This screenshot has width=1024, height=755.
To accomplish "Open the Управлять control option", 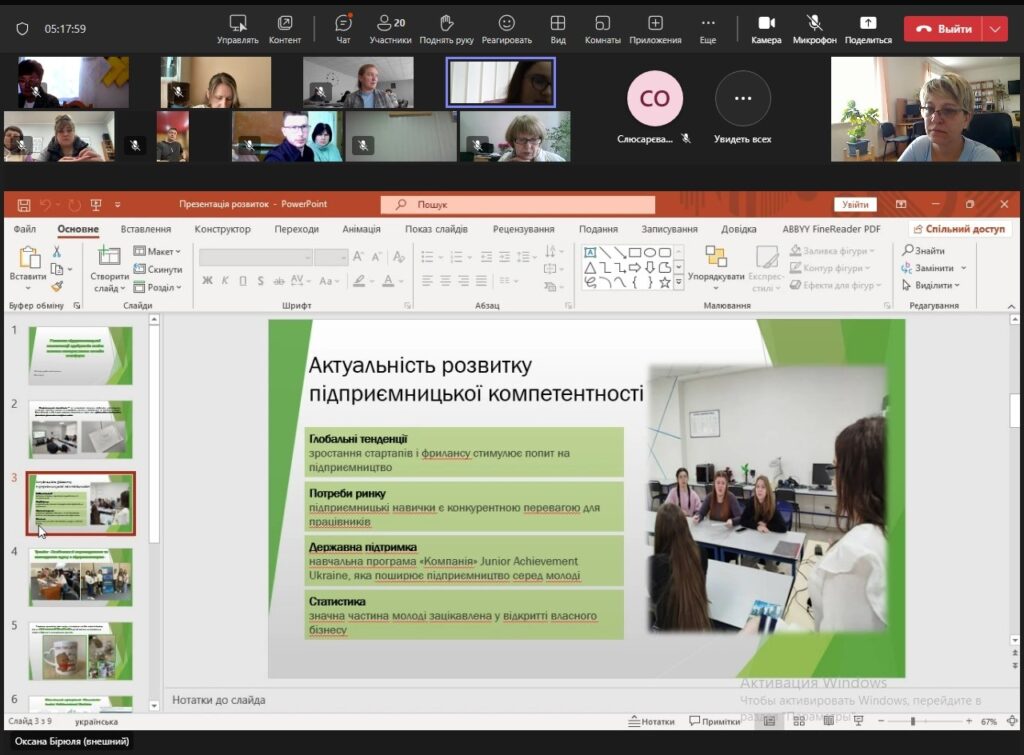I will coord(238,28).
